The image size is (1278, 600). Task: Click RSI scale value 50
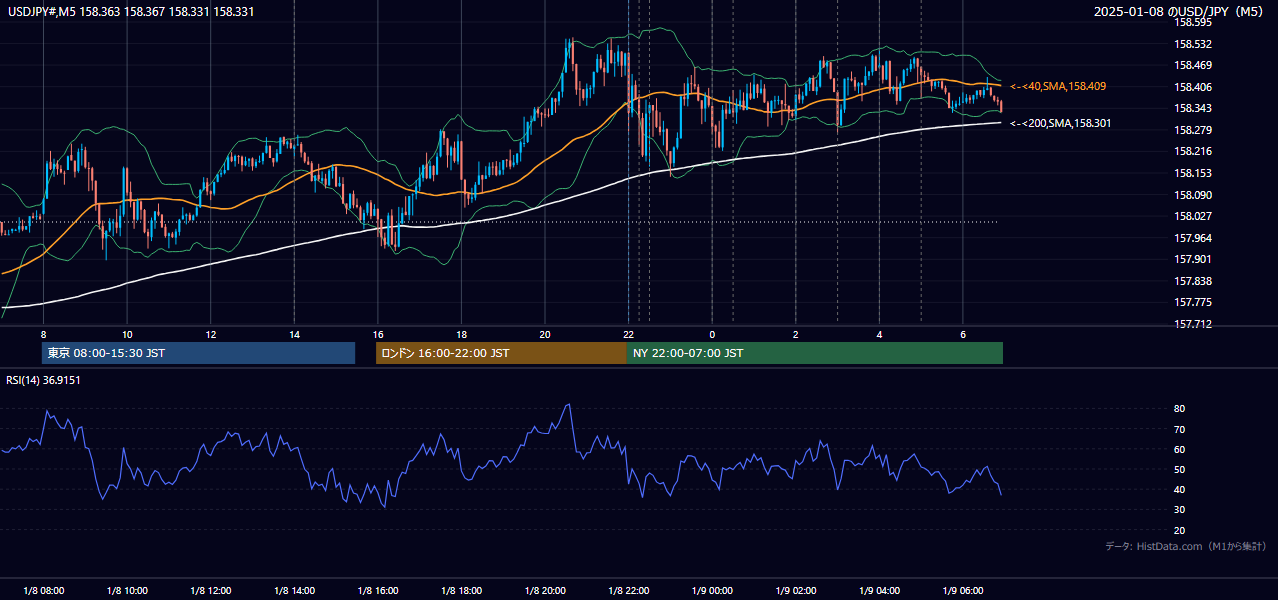point(1179,469)
